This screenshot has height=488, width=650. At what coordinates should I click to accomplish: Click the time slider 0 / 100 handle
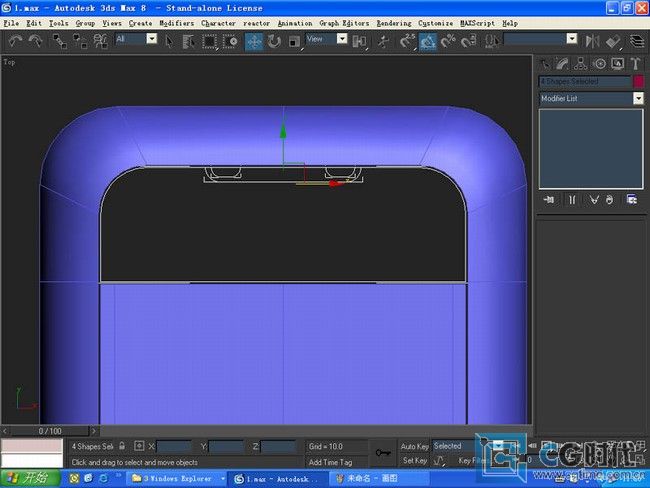click(50, 431)
